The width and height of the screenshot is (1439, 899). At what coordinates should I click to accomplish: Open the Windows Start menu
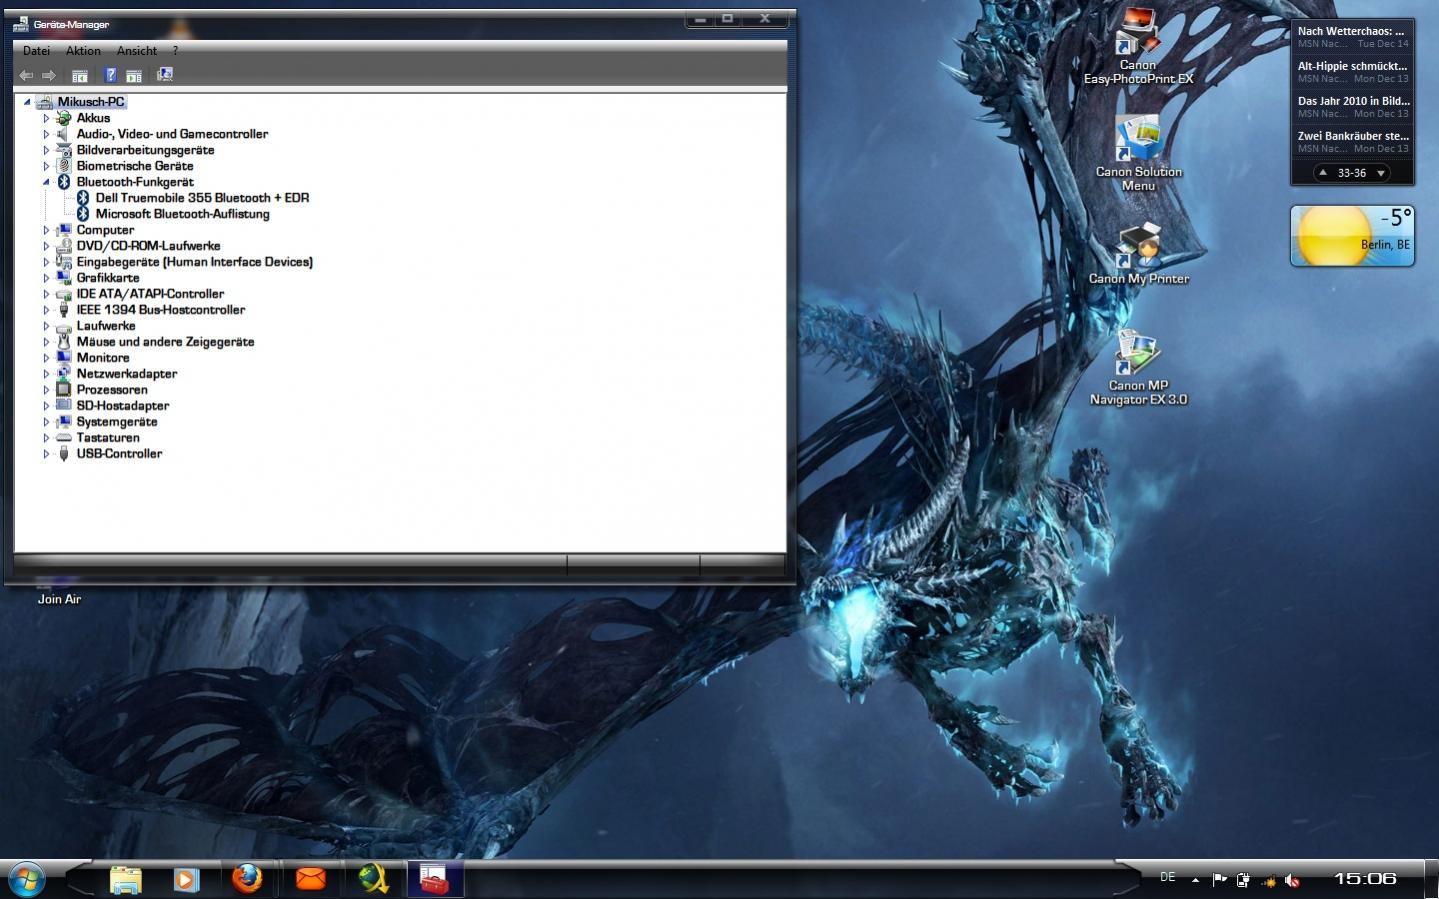coord(27,880)
